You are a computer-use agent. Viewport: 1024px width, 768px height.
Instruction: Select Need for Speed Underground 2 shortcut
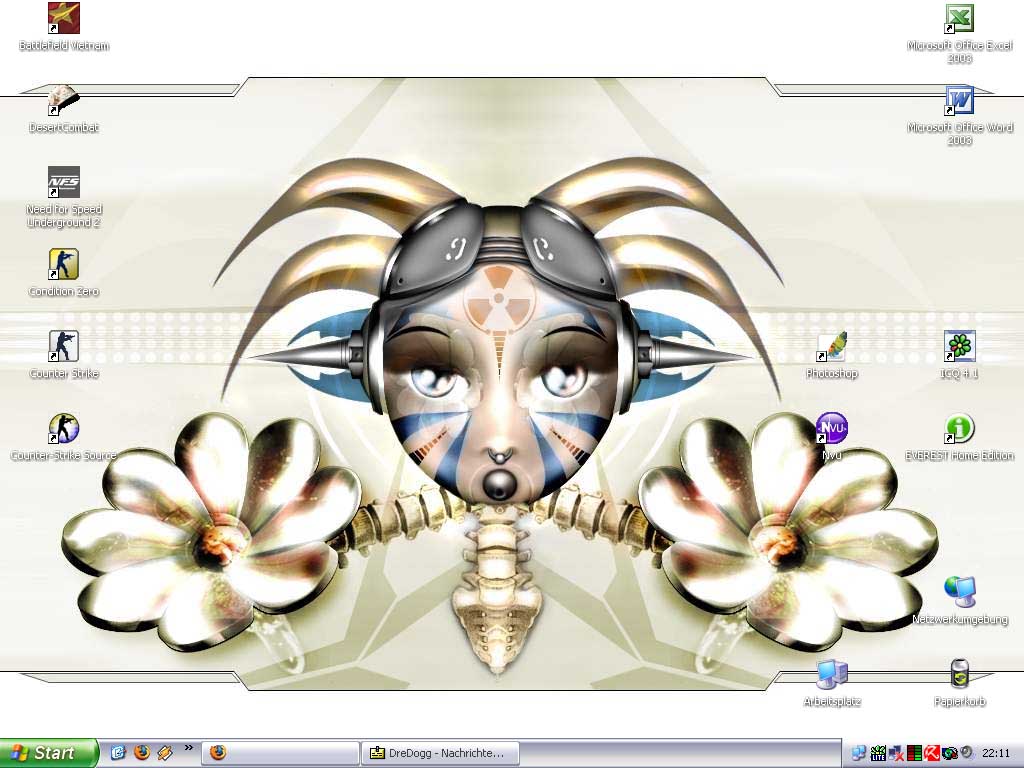[64, 196]
